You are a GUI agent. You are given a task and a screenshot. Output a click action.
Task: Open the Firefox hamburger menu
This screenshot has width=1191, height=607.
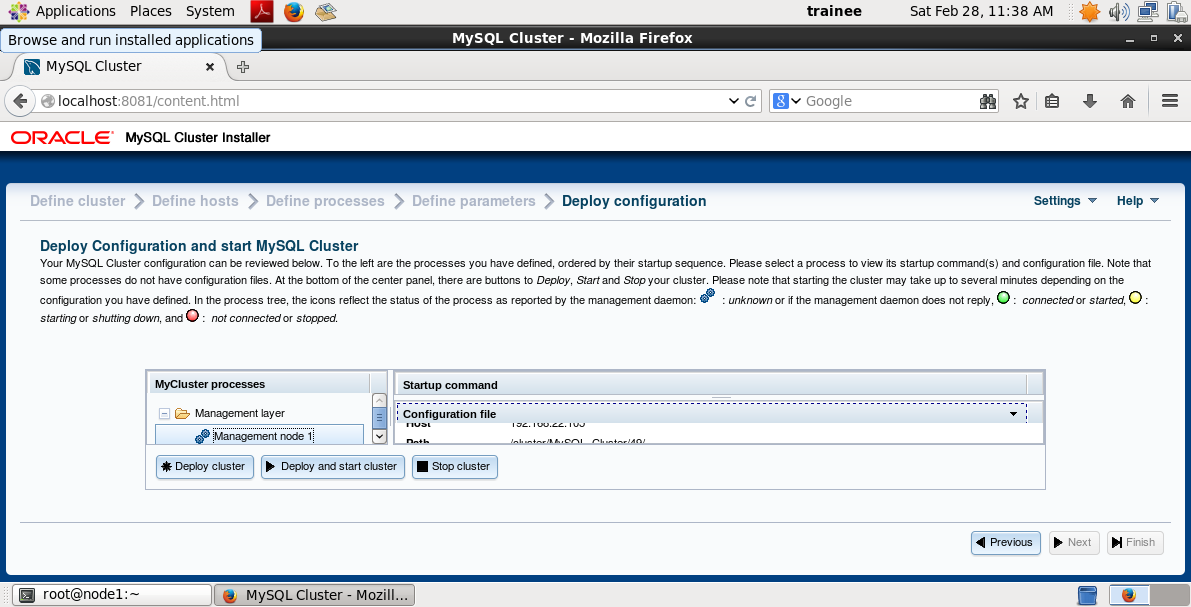click(x=1170, y=100)
